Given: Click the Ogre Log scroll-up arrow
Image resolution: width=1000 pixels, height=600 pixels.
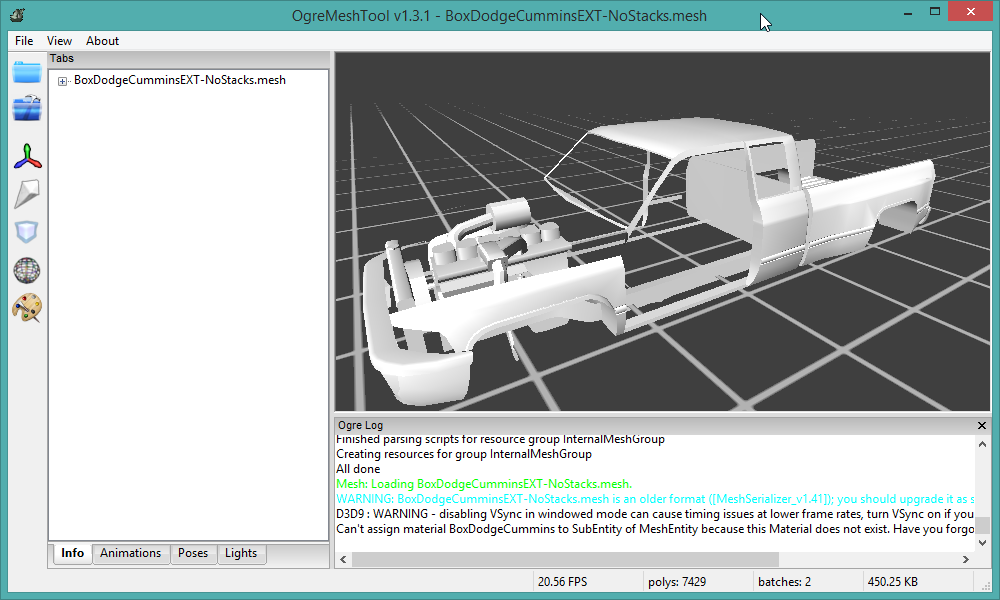Looking at the screenshot, I should [983, 442].
